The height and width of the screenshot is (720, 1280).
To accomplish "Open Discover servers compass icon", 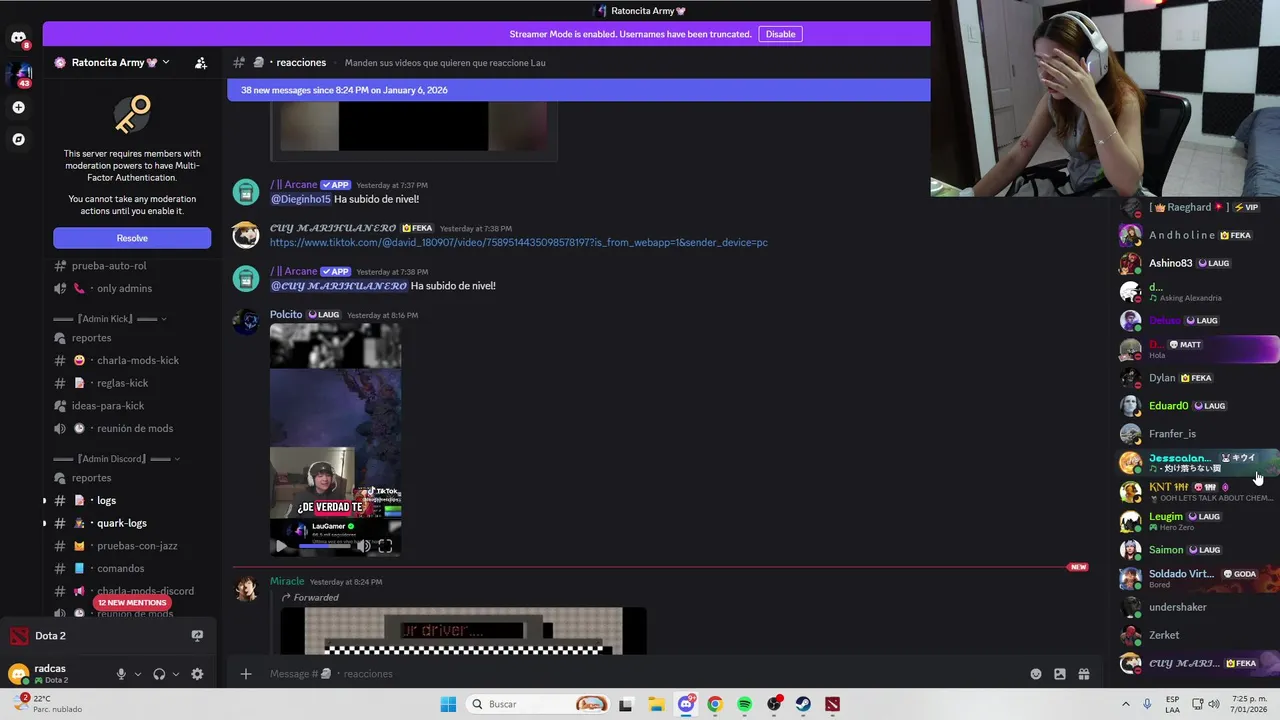I will point(18,139).
